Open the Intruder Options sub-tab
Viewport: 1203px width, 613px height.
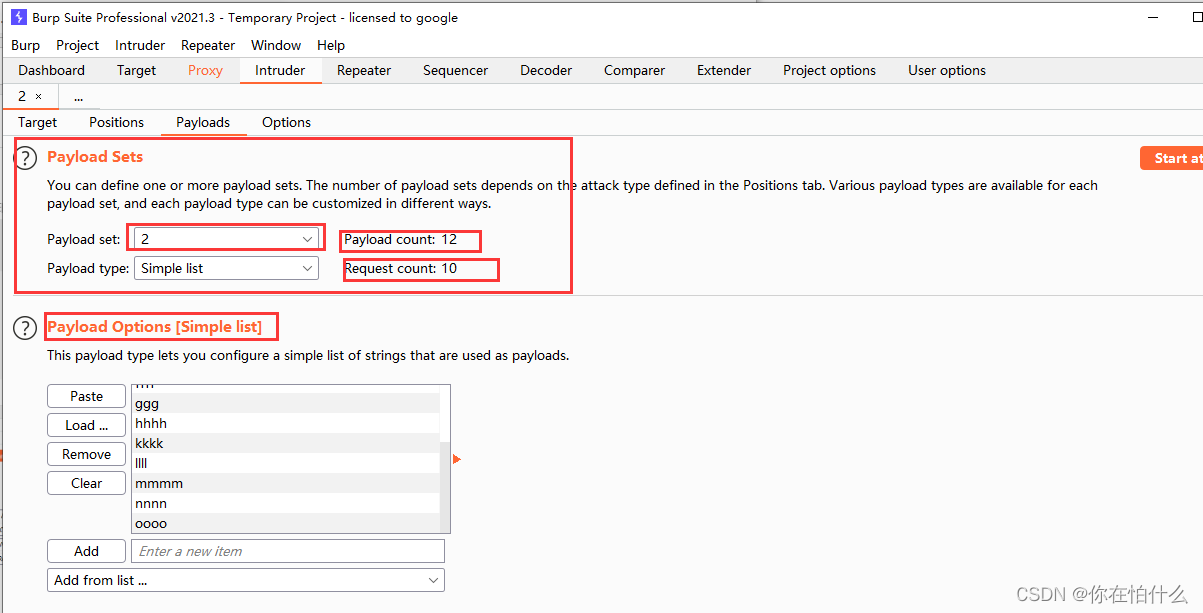(287, 122)
